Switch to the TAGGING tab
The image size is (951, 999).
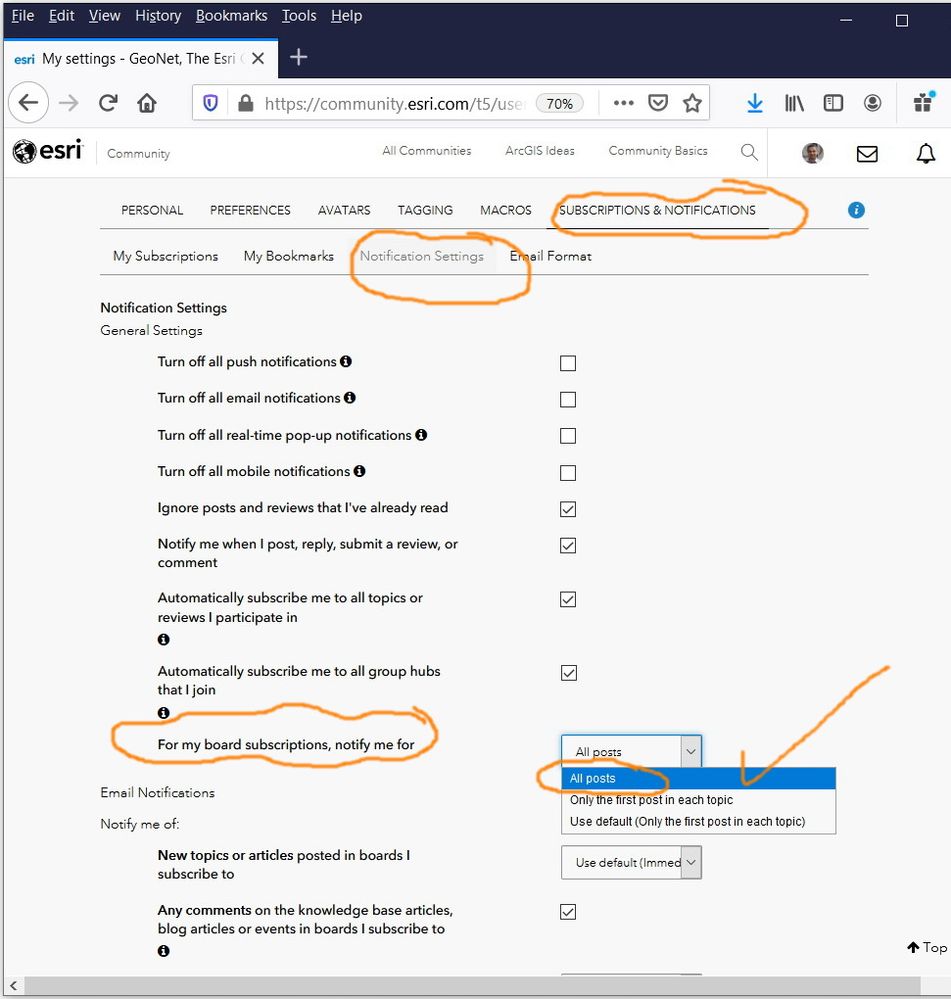click(x=425, y=210)
